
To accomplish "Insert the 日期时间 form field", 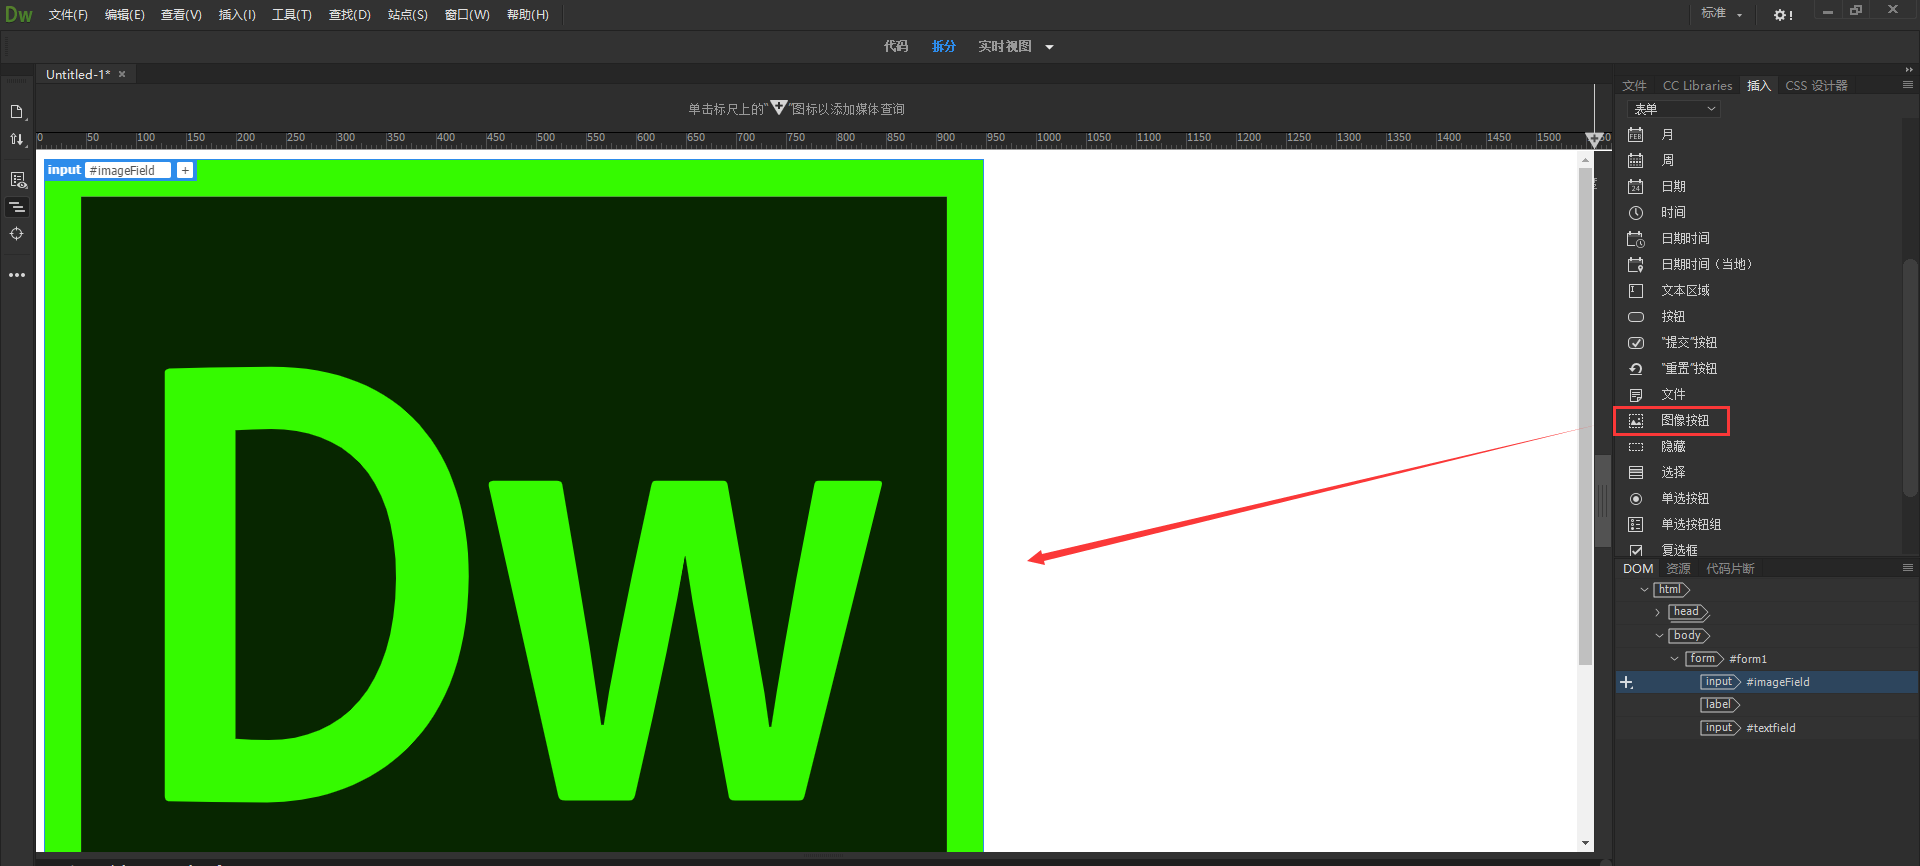I will (x=1684, y=238).
